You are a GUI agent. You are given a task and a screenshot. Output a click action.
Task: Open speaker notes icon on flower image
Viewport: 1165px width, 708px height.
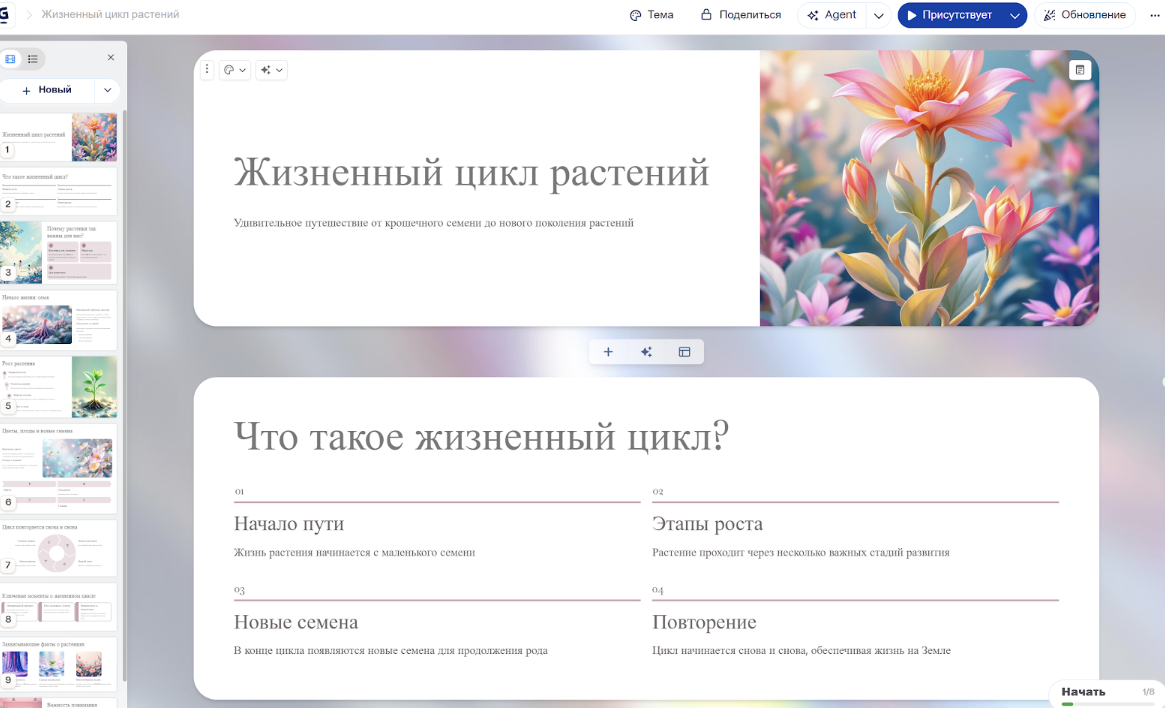point(1079,70)
